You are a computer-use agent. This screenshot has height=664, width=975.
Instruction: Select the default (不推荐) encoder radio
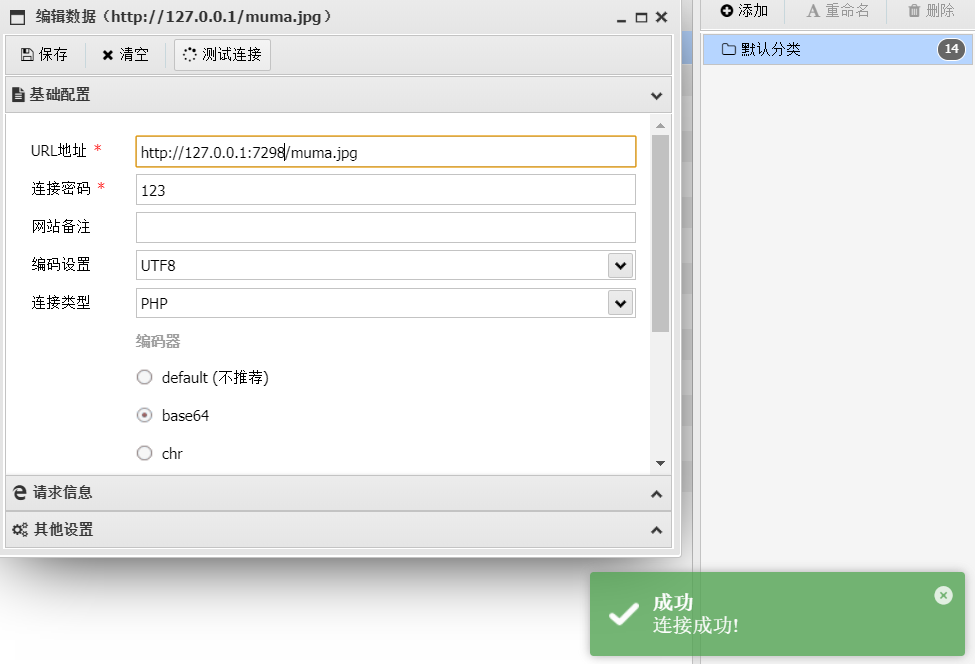144,377
